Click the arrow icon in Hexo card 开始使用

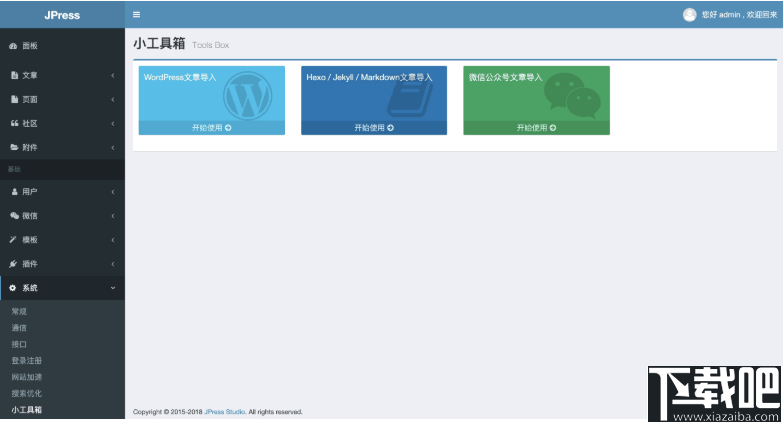point(391,128)
